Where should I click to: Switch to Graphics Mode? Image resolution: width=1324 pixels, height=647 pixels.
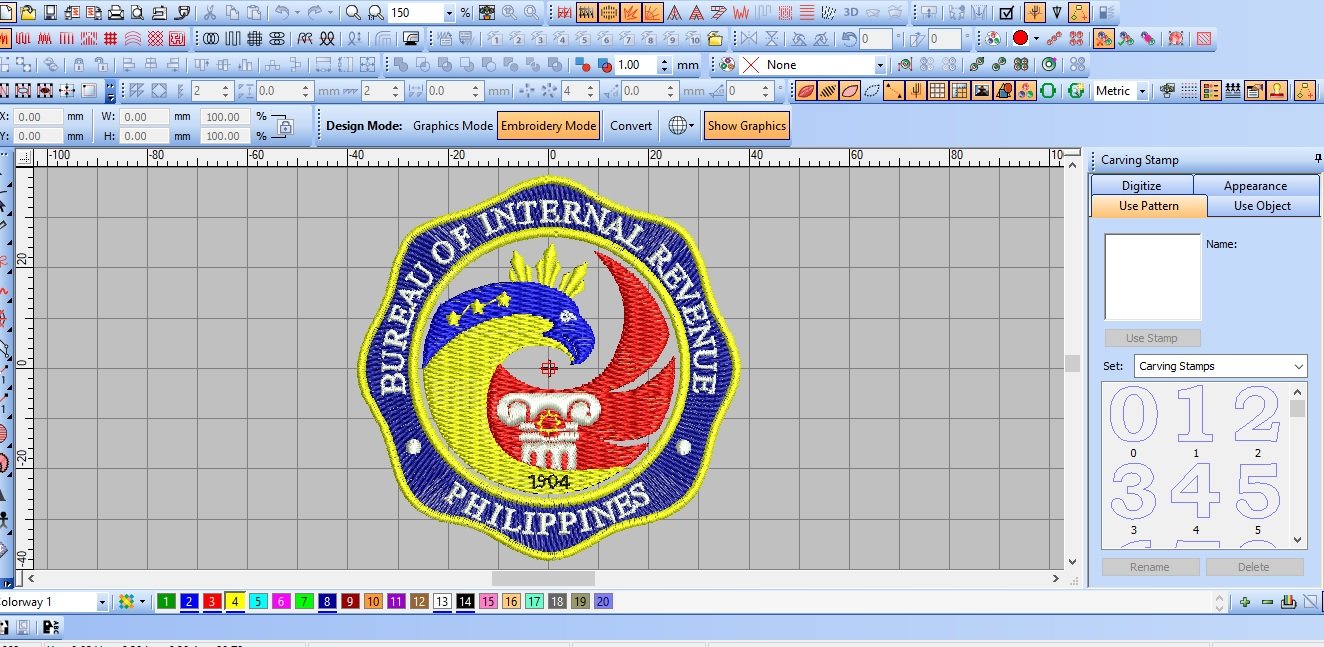(x=452, y=126)
